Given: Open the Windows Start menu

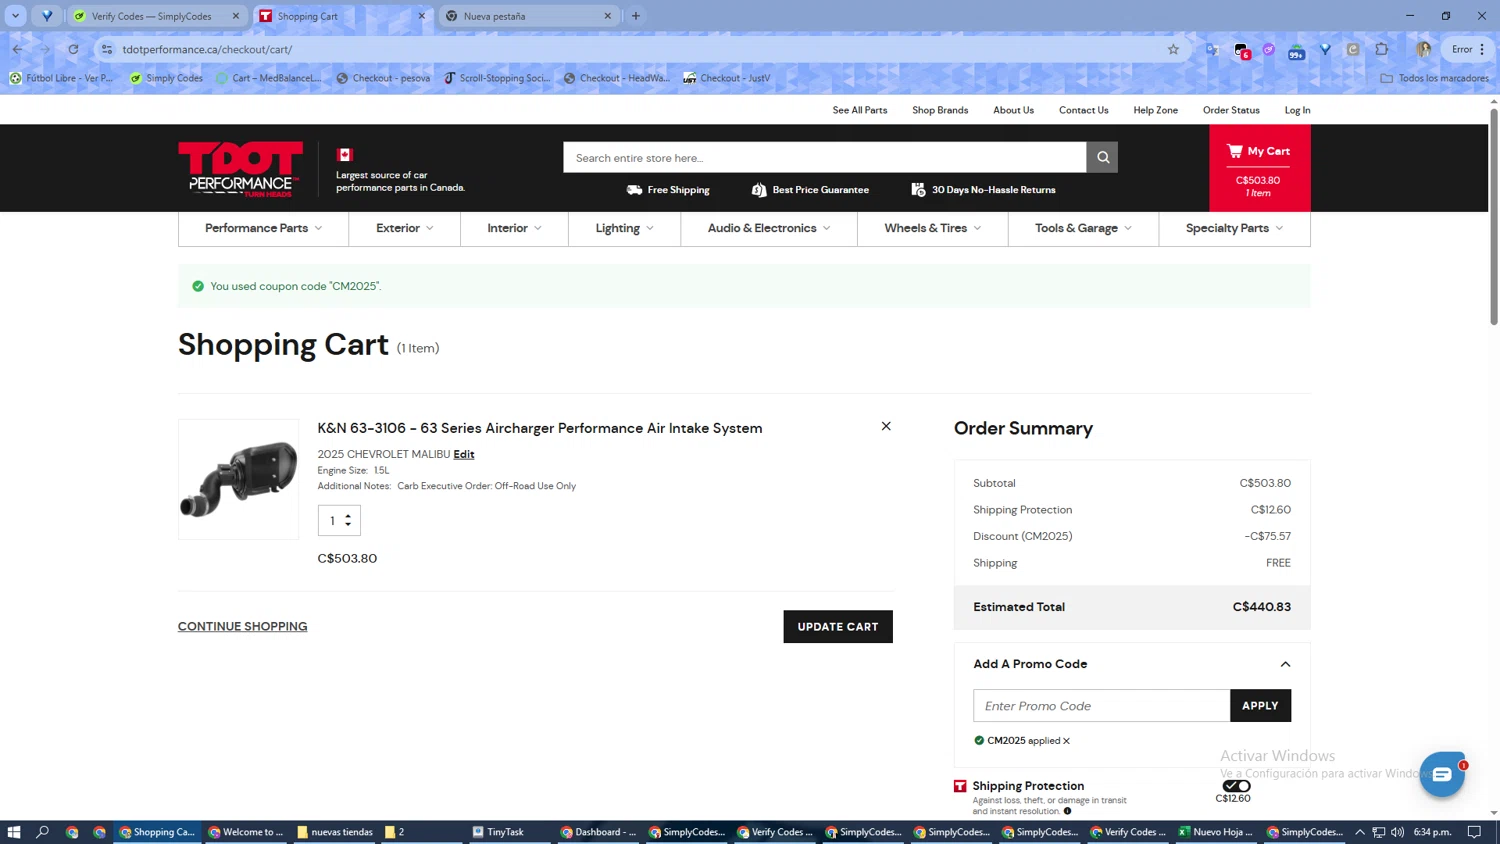Looking at the screenshot, I should pos(14,832).
